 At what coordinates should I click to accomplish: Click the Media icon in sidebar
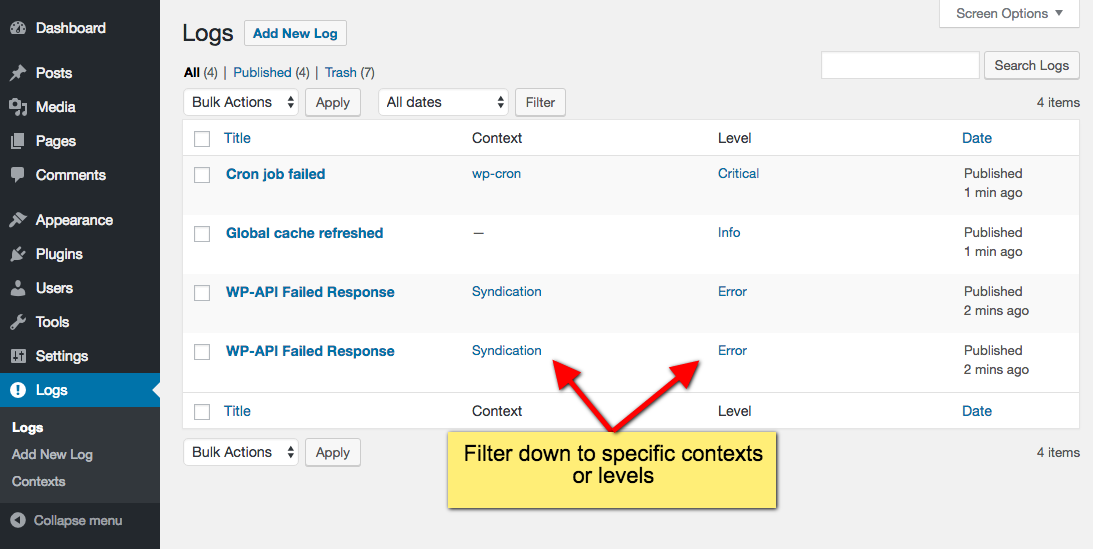point(18,107)
